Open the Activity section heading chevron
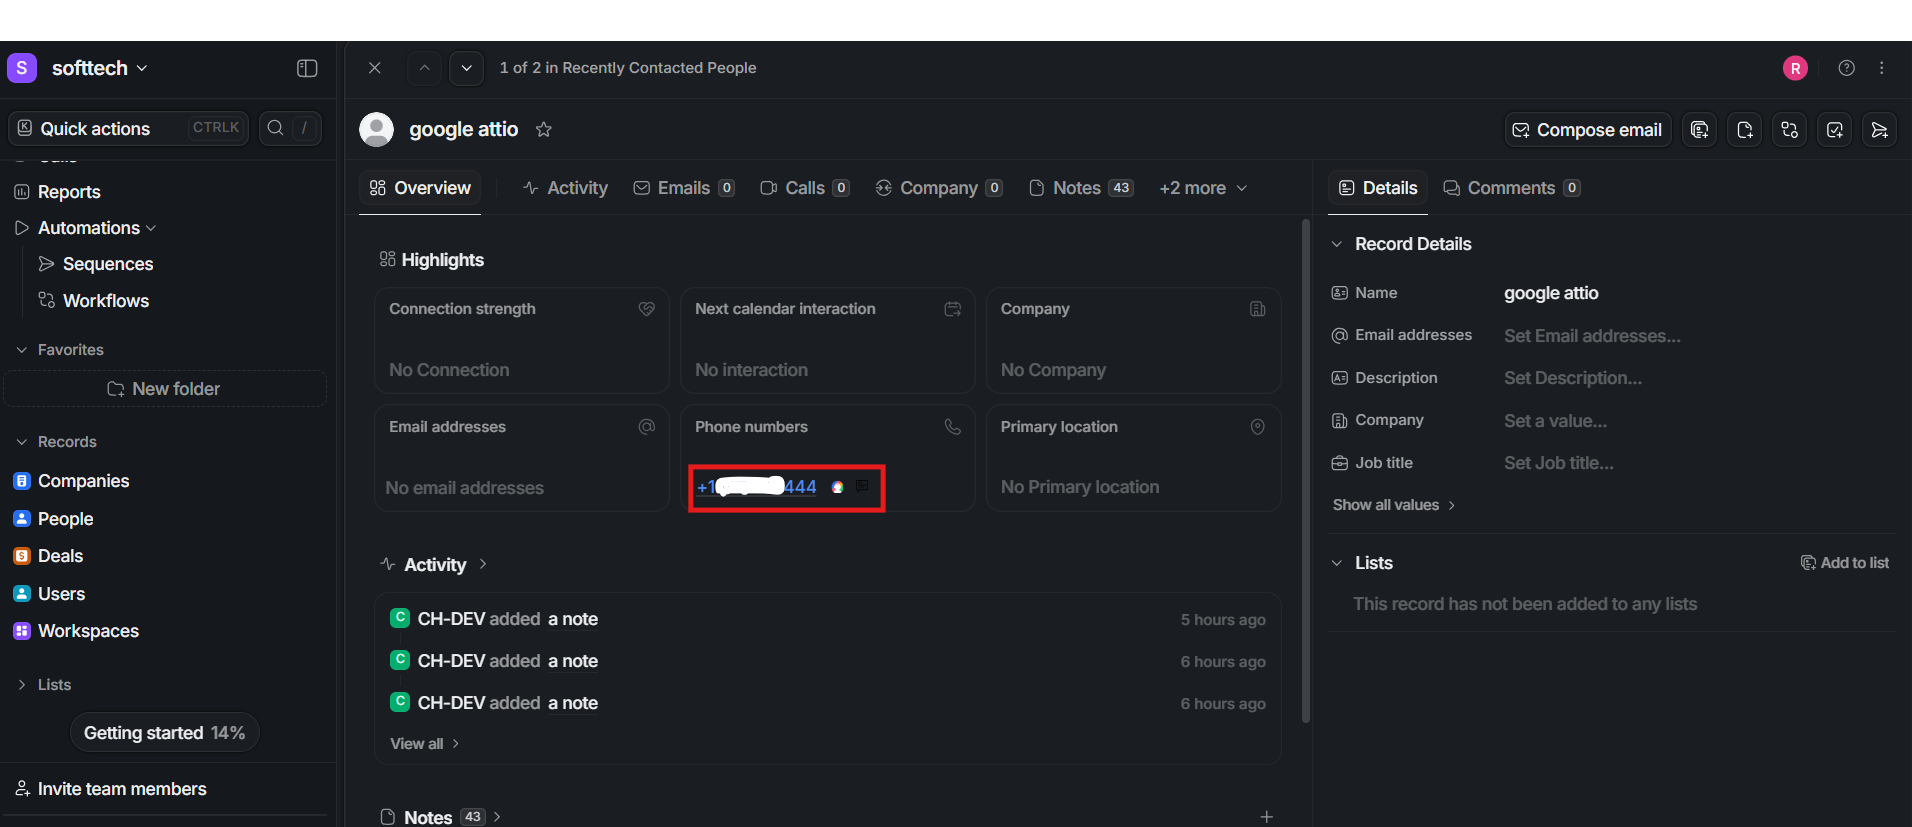The width and height of the screenshot is (1912, 827). pyautogui.click(x=483, y=564)
